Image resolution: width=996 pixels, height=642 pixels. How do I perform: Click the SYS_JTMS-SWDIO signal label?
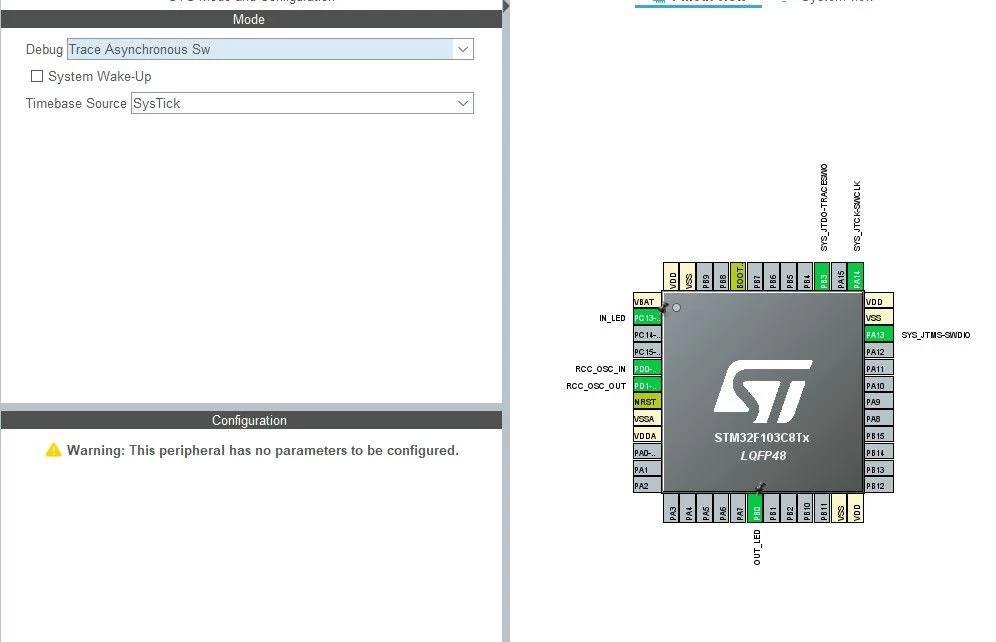[x=936, y=335]
